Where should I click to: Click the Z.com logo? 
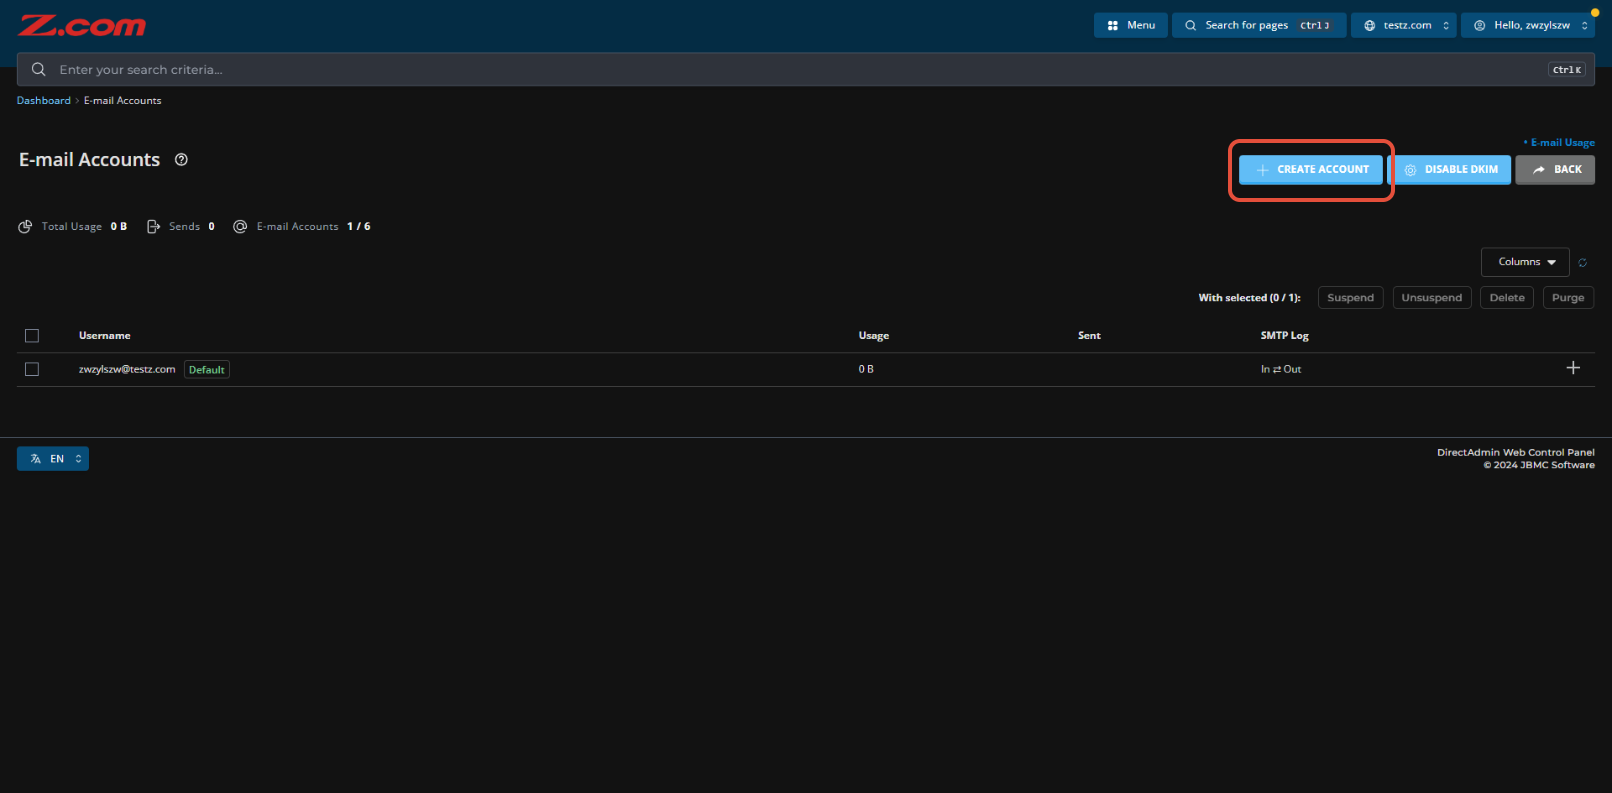pyautogui.click(x=82, y=25)
